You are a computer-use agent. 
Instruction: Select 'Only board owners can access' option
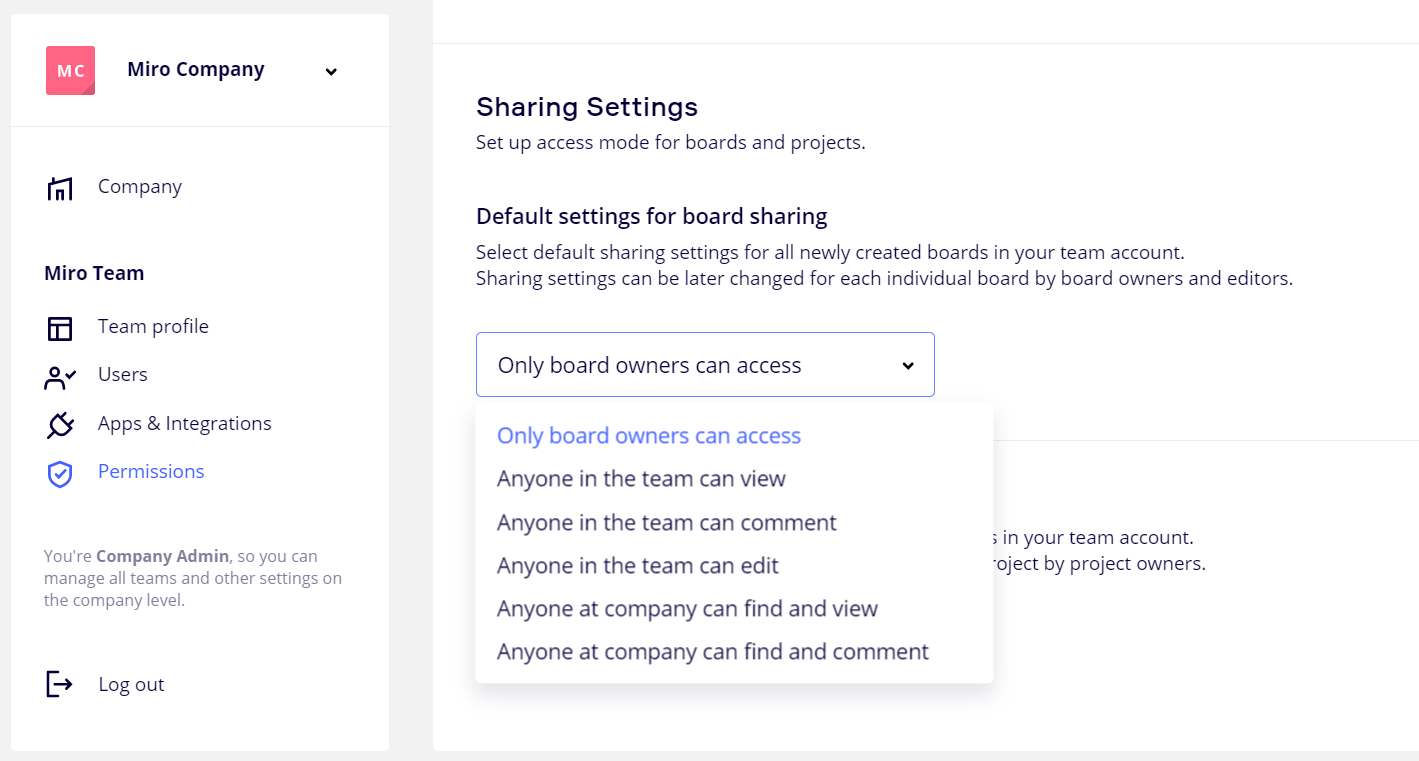tap(649, 436)
